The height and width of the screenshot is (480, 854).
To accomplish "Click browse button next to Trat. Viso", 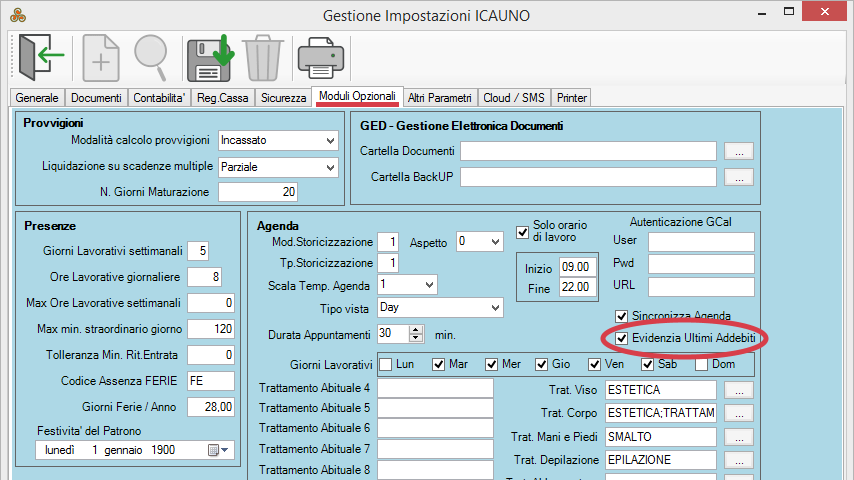I will click(x=738, y=389).
